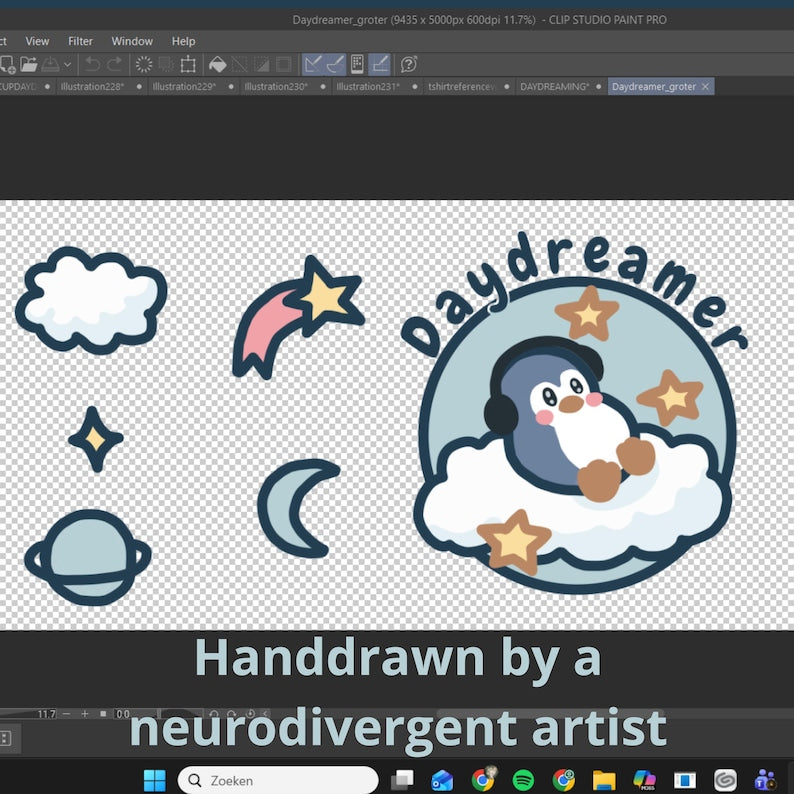Click the 11.7 zoom value field
Image resolution: width=794 pixels, height=794 pixels.
47,714
